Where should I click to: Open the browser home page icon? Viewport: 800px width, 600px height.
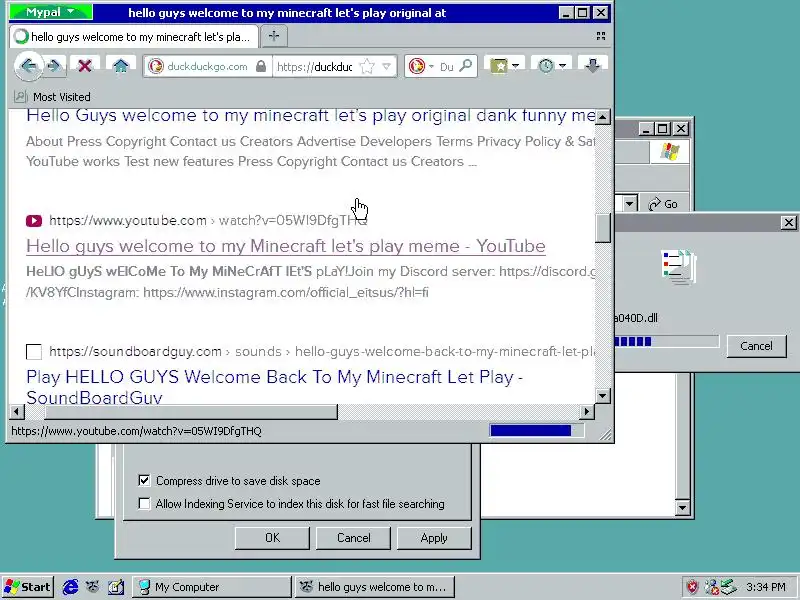120,66
